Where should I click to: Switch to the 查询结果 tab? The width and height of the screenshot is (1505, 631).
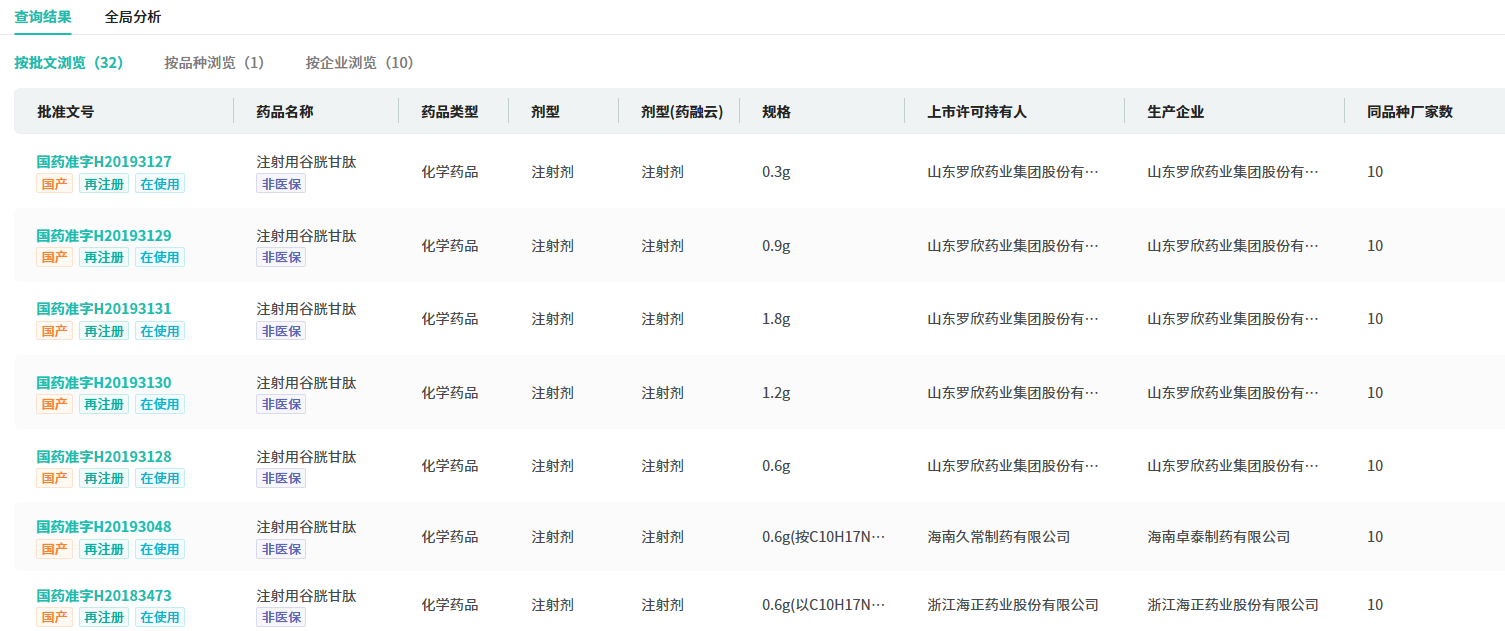(43, 17)
